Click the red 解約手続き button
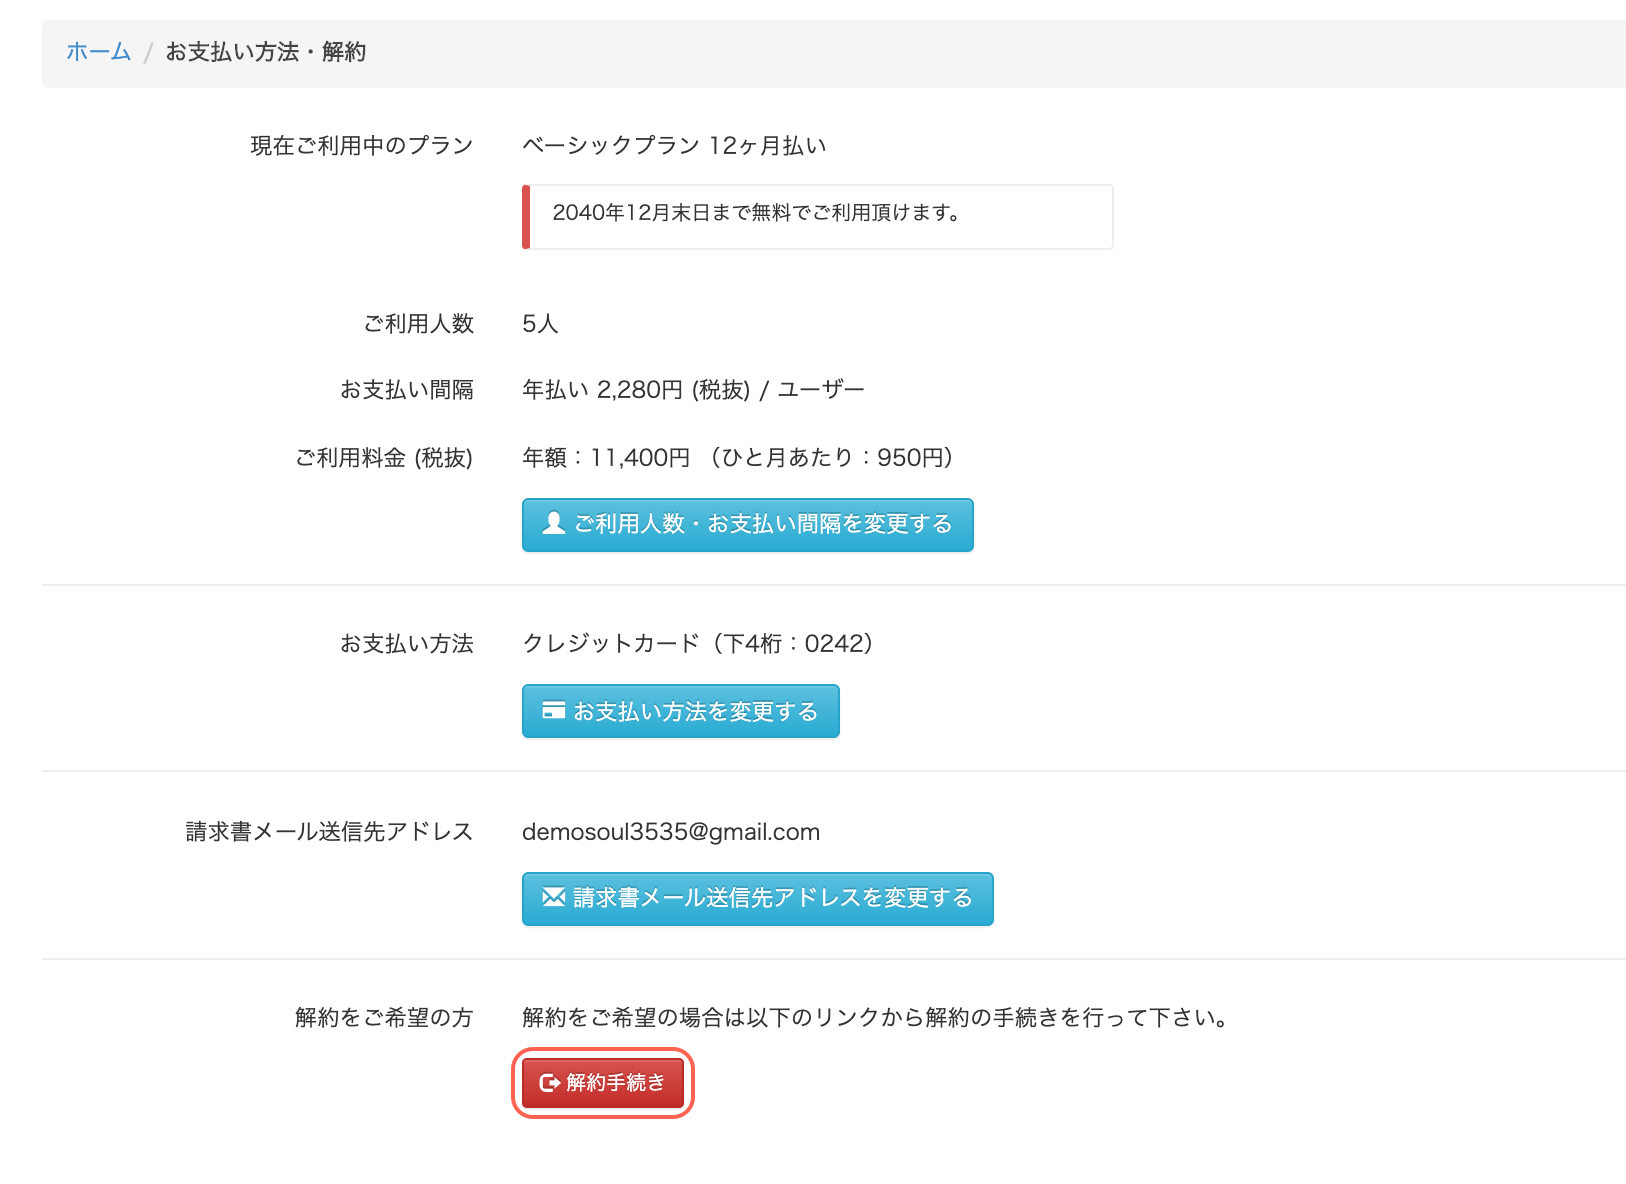1626x1184 pixels. pos(603,1083)
